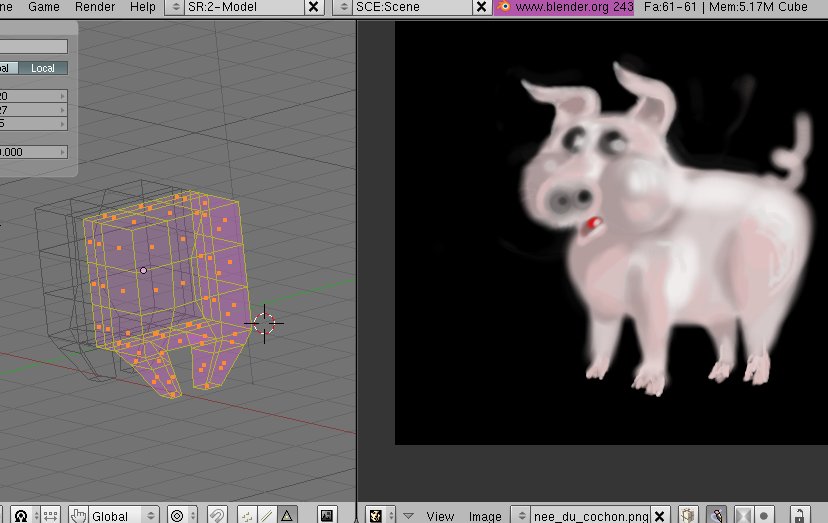Viewport: 828px width, 523px height.
Task: Open the Image menu in image editor
Action: (485, 516)
